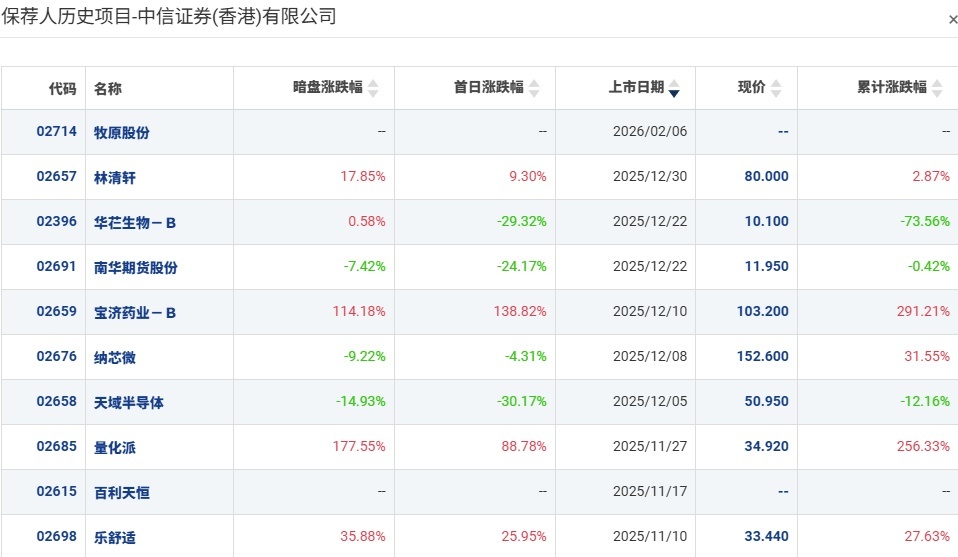Select listing date 2025/12/30
958x557 pixels.
pos(650,177)
